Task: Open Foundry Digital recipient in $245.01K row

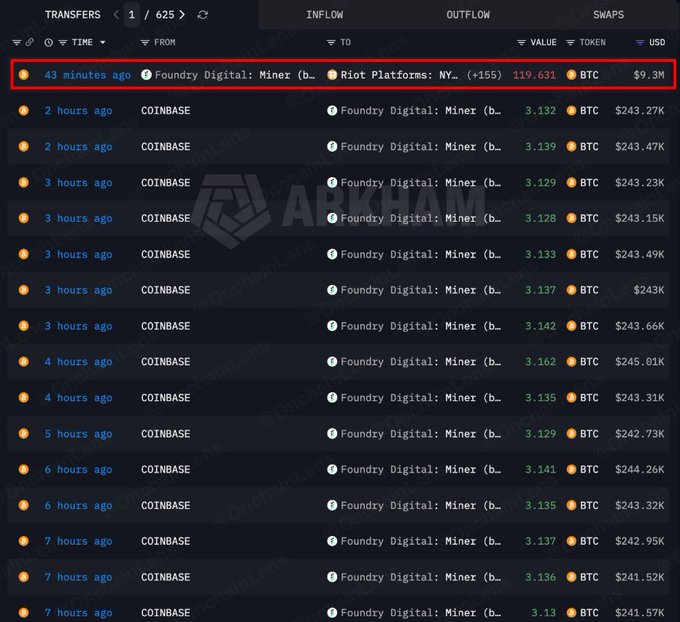Action: [421, 362]
